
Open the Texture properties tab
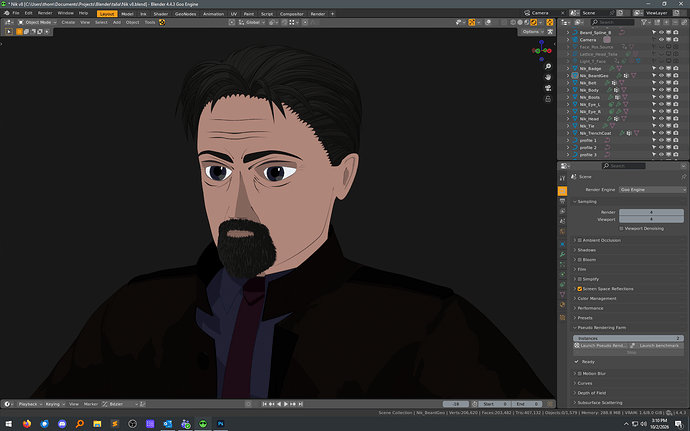[x=562, y=317]
